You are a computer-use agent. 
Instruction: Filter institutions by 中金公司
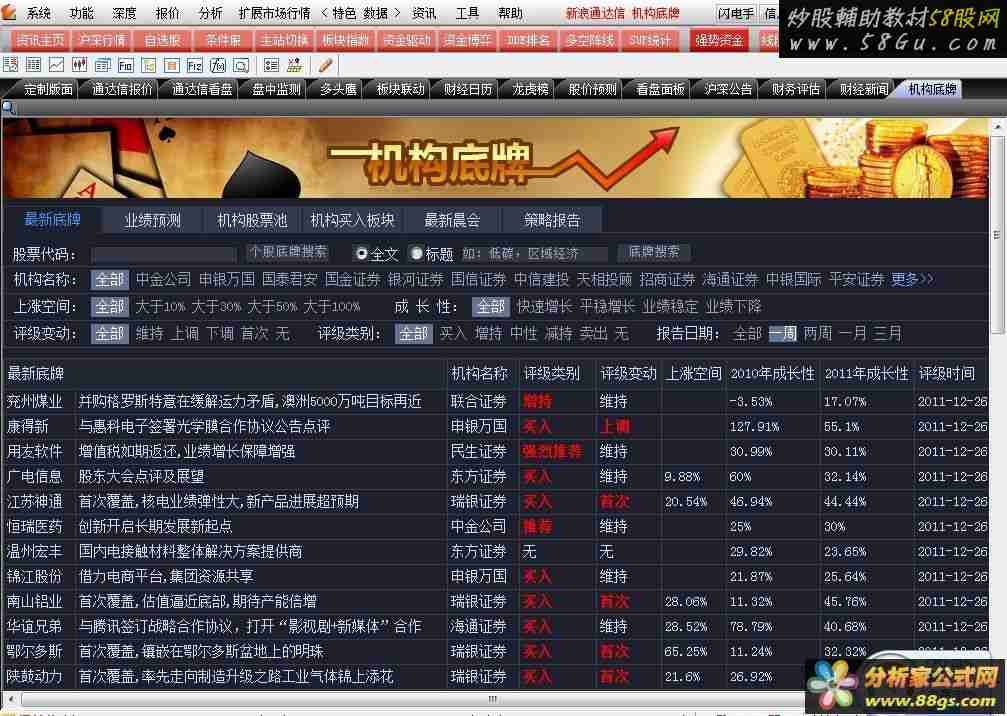163,280
